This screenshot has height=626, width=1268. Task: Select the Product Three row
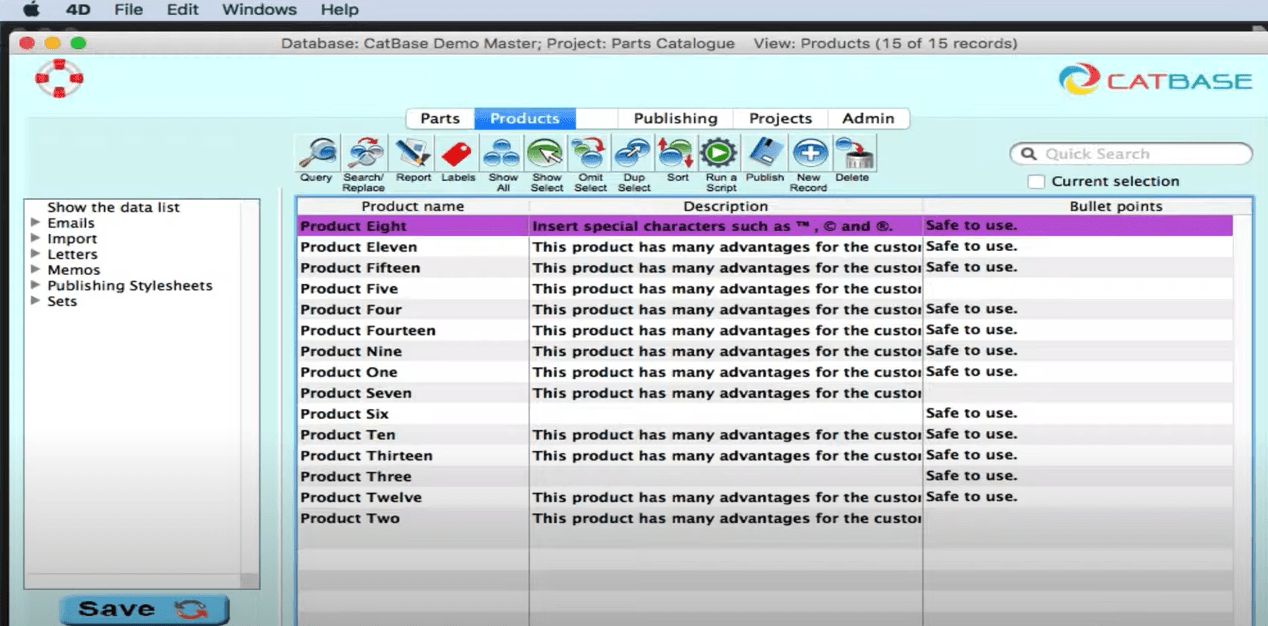tap(765, 476)
